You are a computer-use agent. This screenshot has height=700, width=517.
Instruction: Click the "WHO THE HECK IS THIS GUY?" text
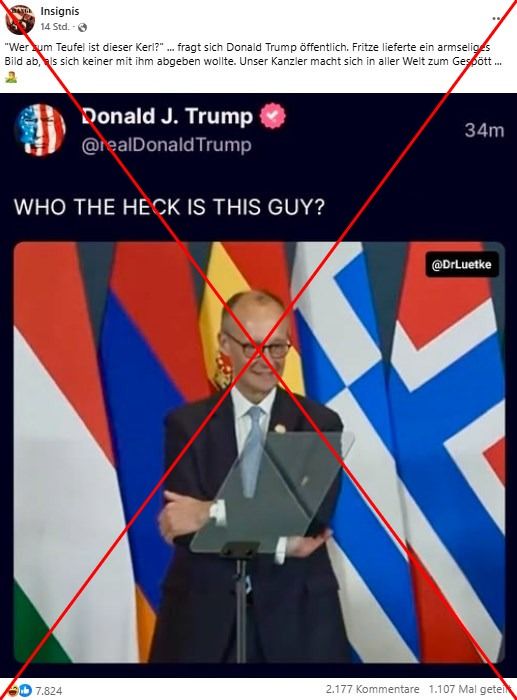click(169, 207)
